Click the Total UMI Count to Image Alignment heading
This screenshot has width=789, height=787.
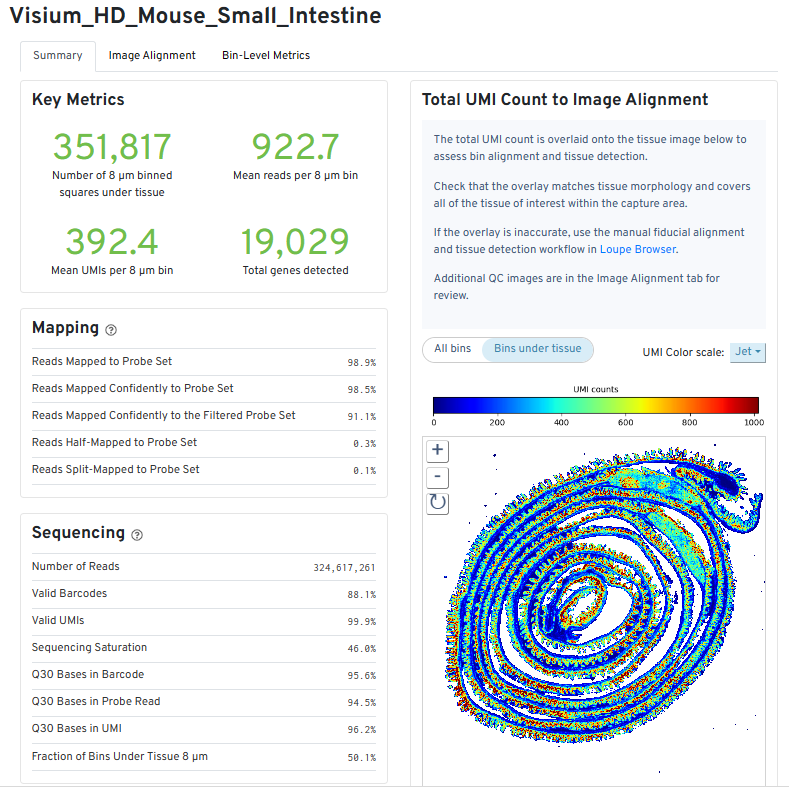tap(565, 99)
